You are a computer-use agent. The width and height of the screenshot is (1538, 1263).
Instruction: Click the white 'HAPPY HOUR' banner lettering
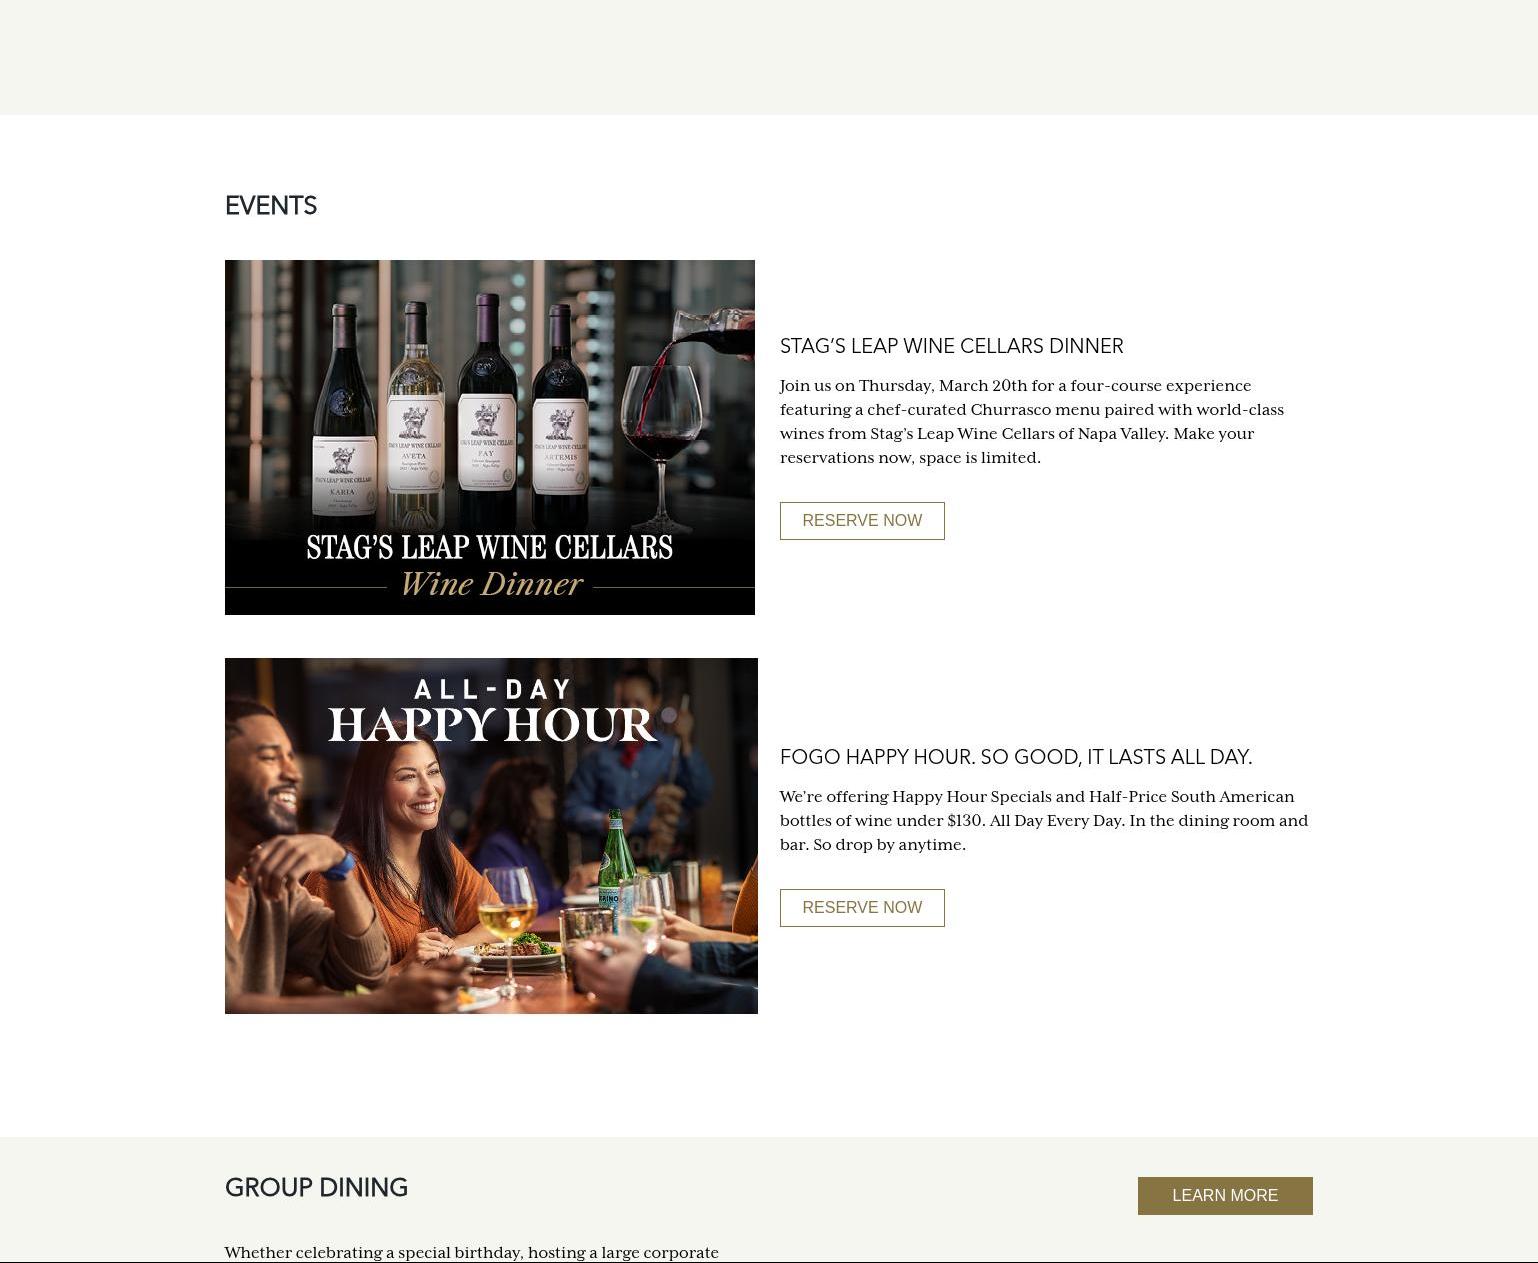(x=491, y=725)
